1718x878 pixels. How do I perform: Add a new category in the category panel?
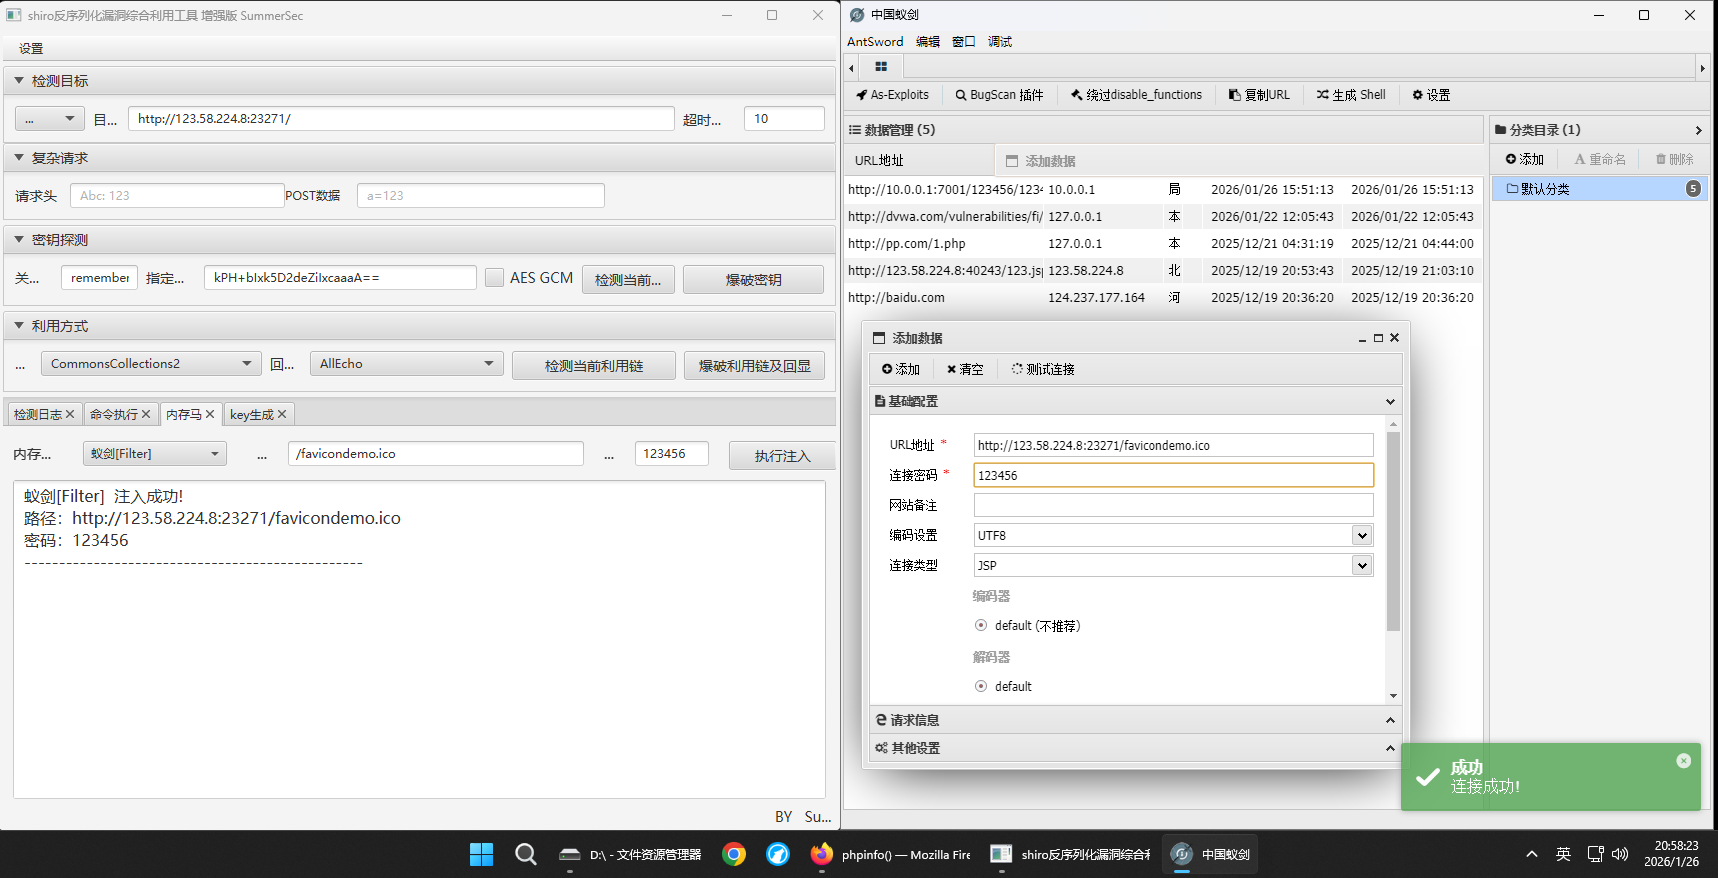(x=1525, y=159)
